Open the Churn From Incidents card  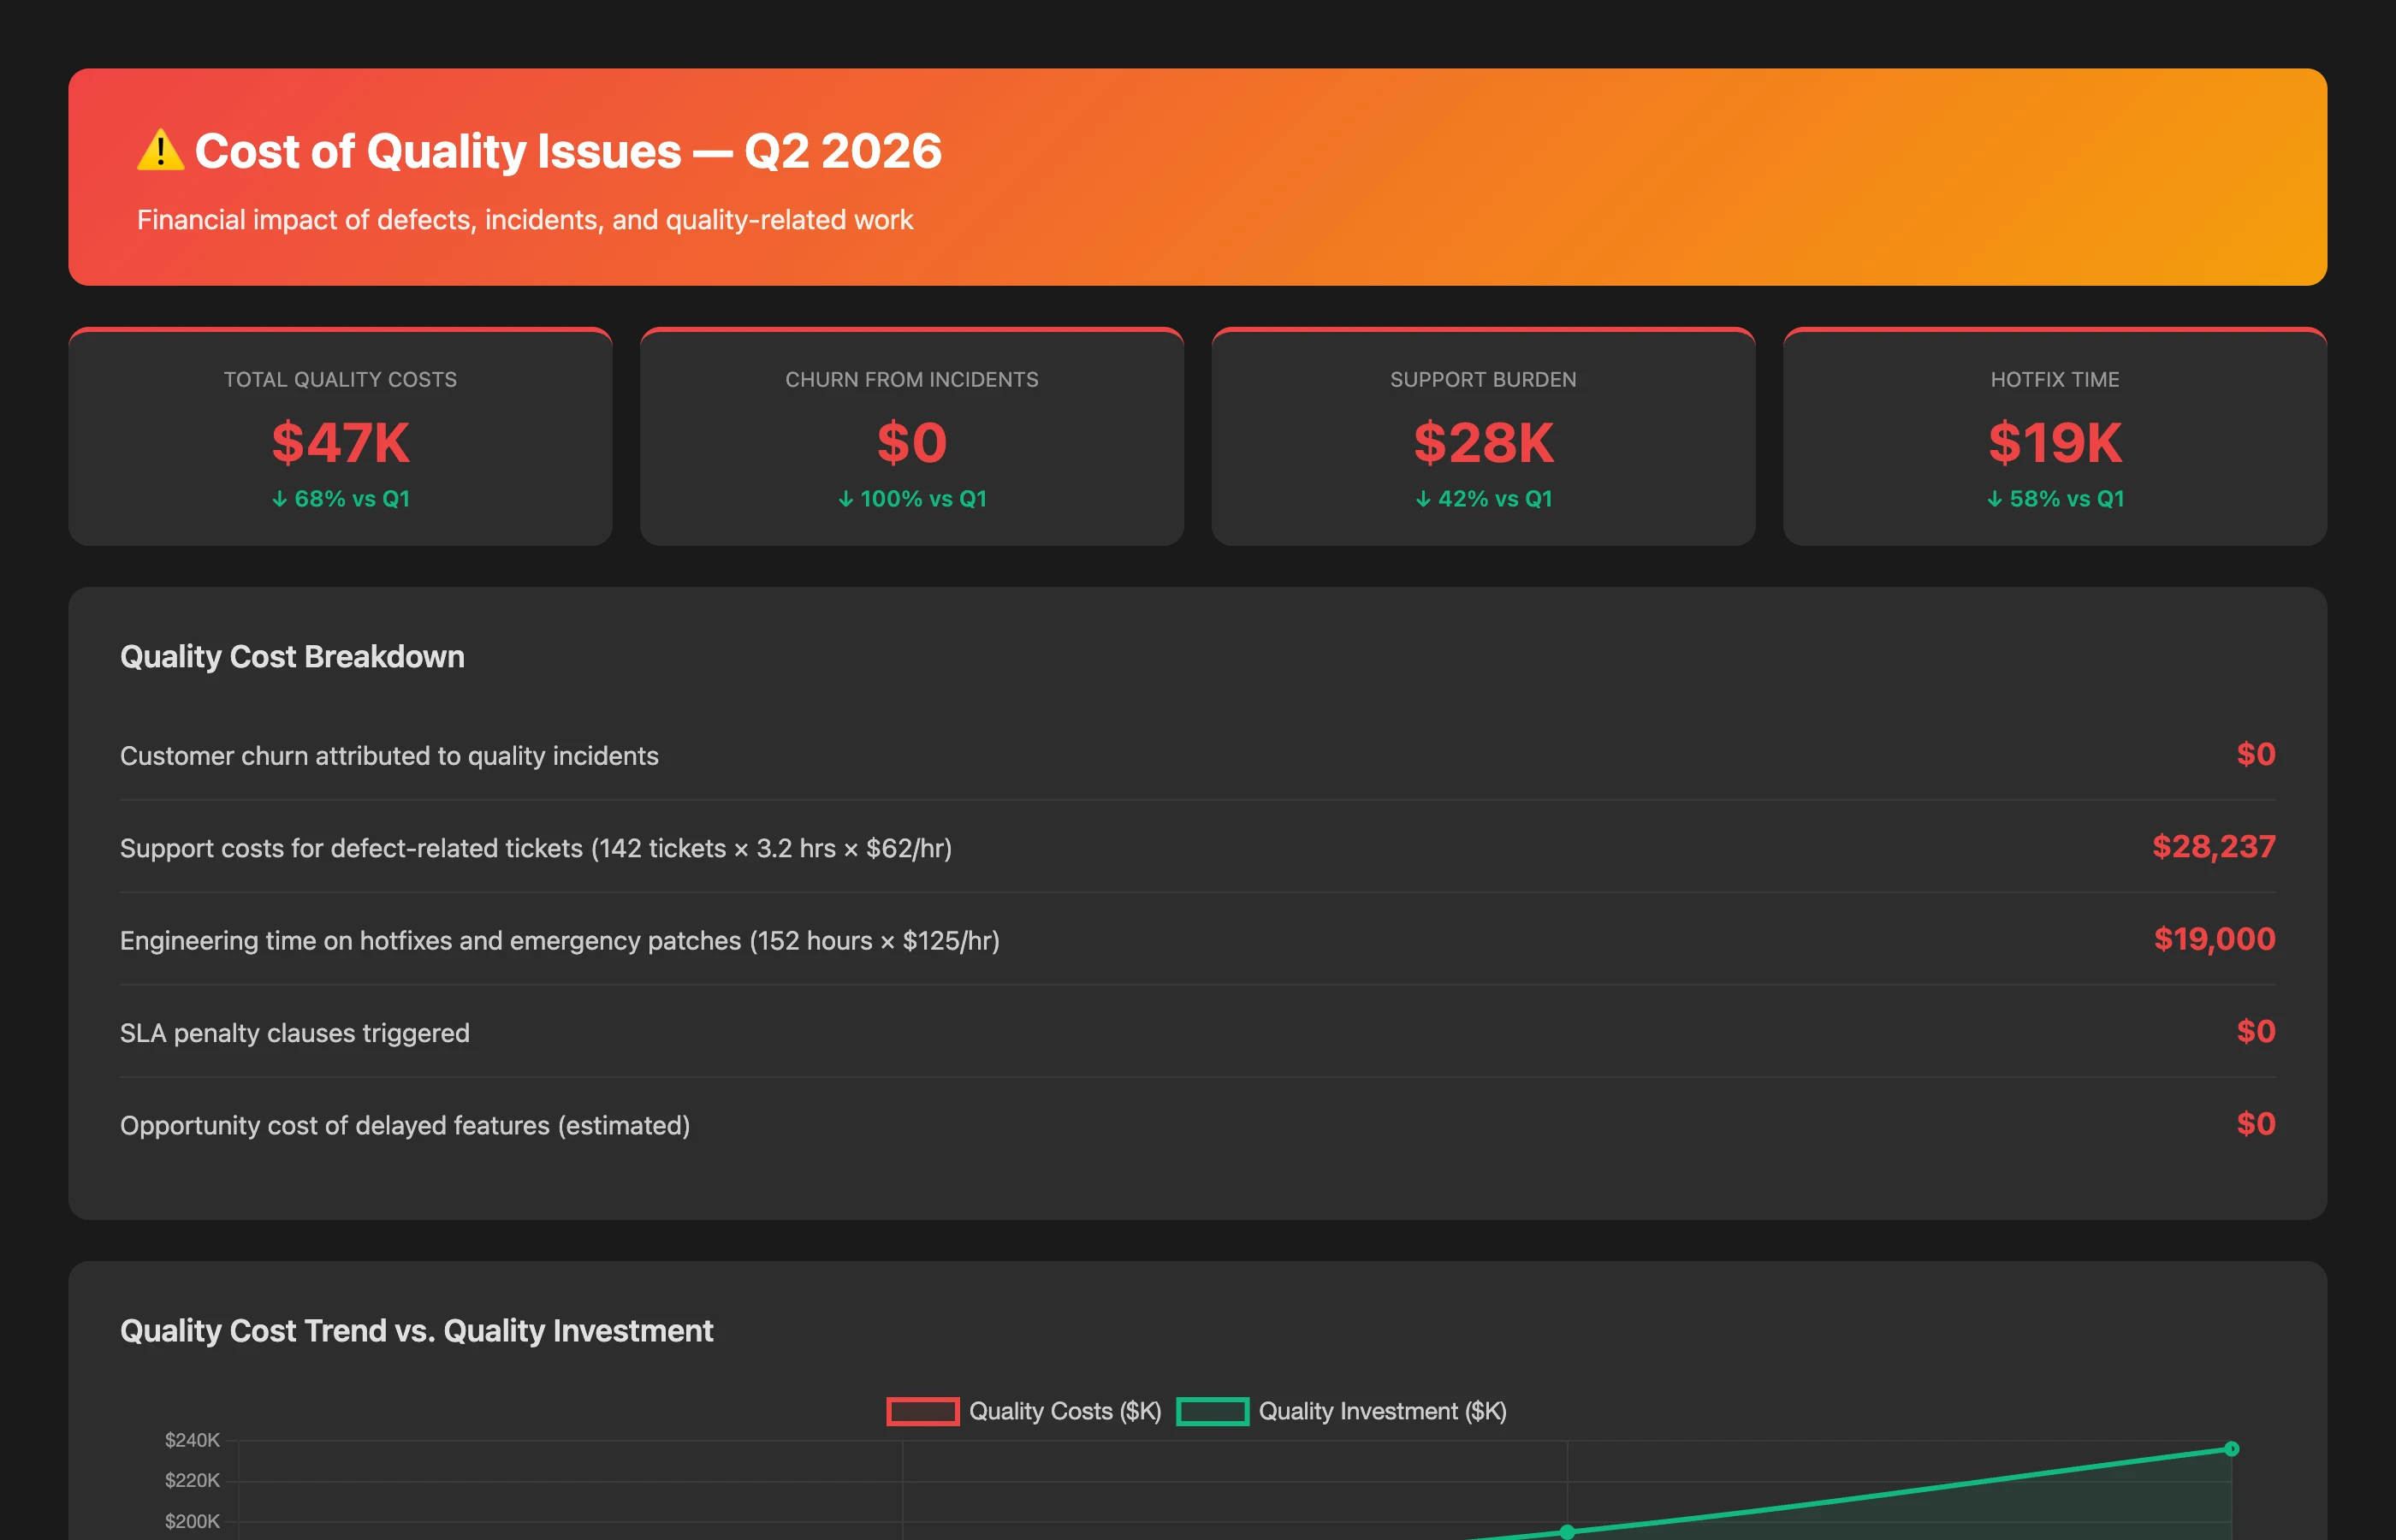(912, 436)
